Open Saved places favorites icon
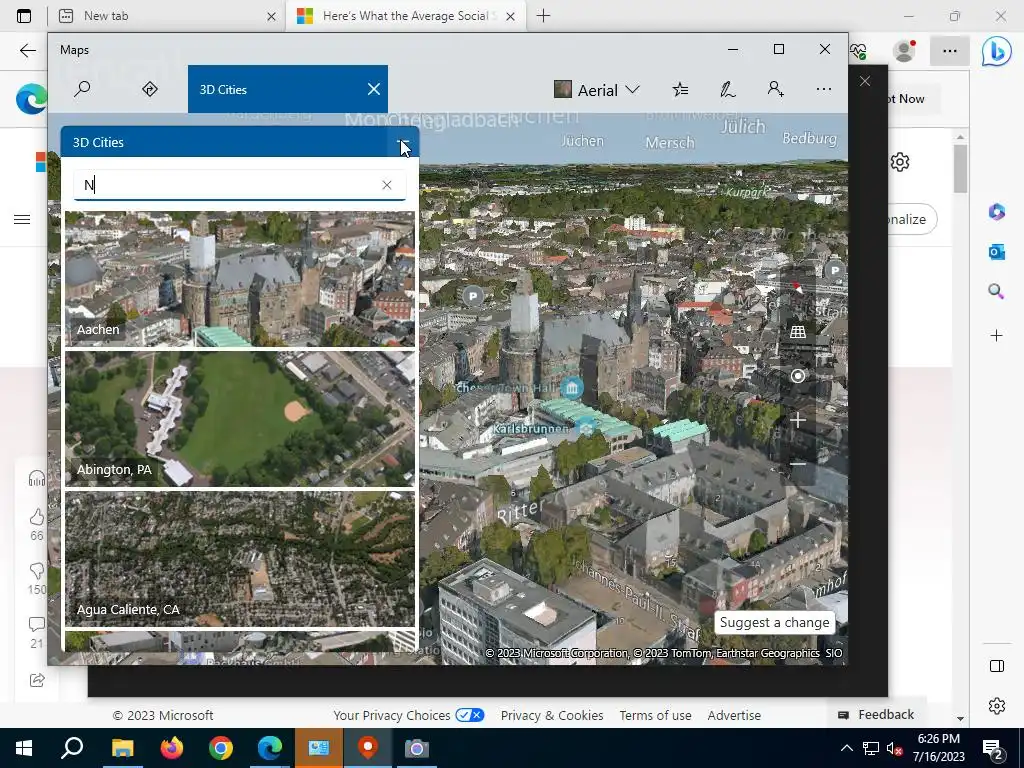1024x768 pixels. click(680, 89)
